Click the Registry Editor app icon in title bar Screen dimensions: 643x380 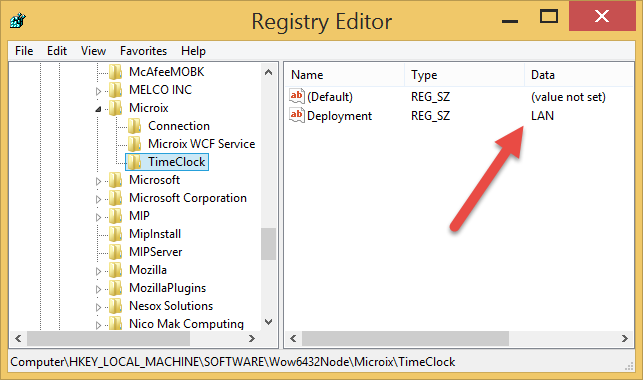tap(18, 20)
